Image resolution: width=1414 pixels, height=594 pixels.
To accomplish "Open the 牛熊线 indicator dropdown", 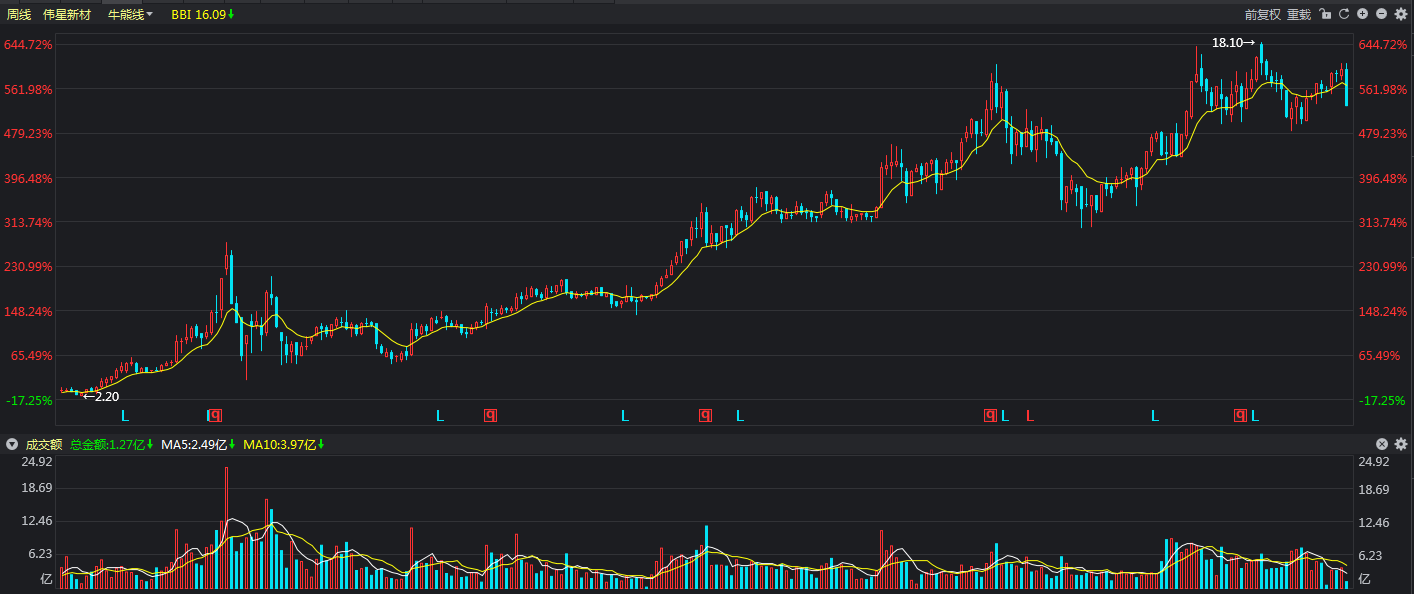I will pyautogui.click(x=130, y=15).
